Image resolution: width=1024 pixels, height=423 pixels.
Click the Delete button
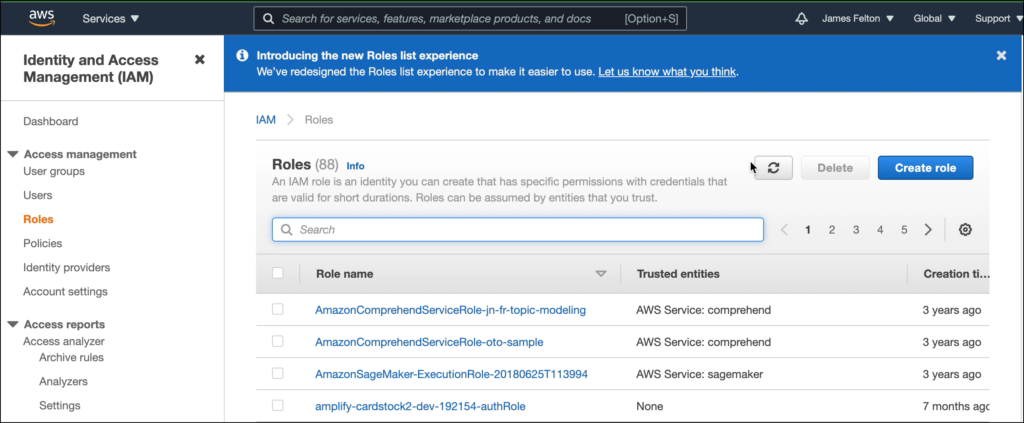pos(835,168)
